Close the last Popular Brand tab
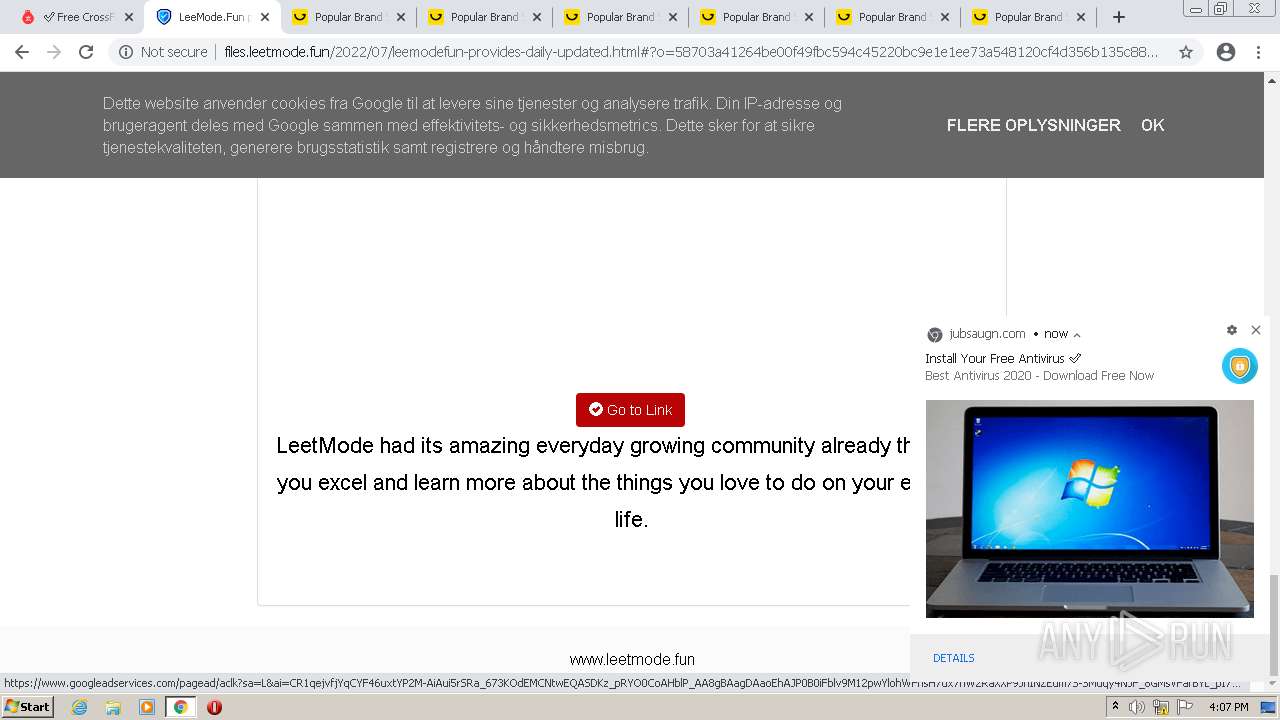Image resolution: width=1280 pixels, height=720 pixels. 1081,17
